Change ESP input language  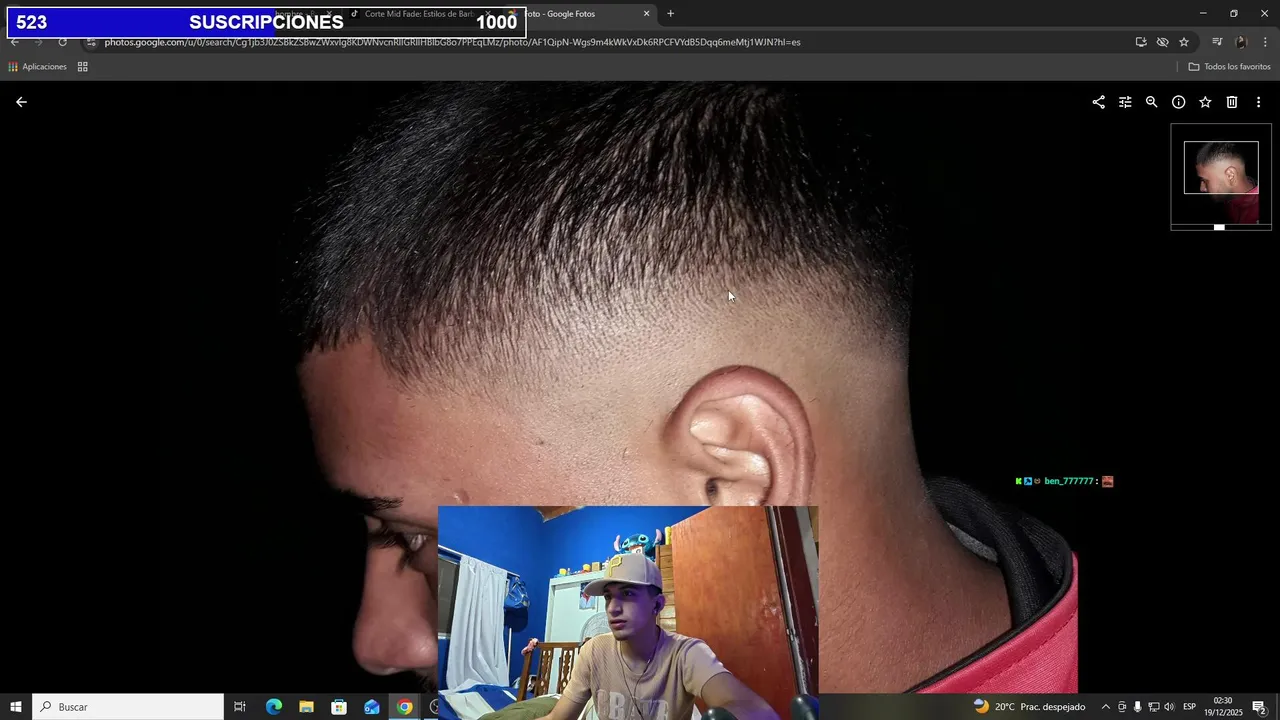[x=1189, y=707]
